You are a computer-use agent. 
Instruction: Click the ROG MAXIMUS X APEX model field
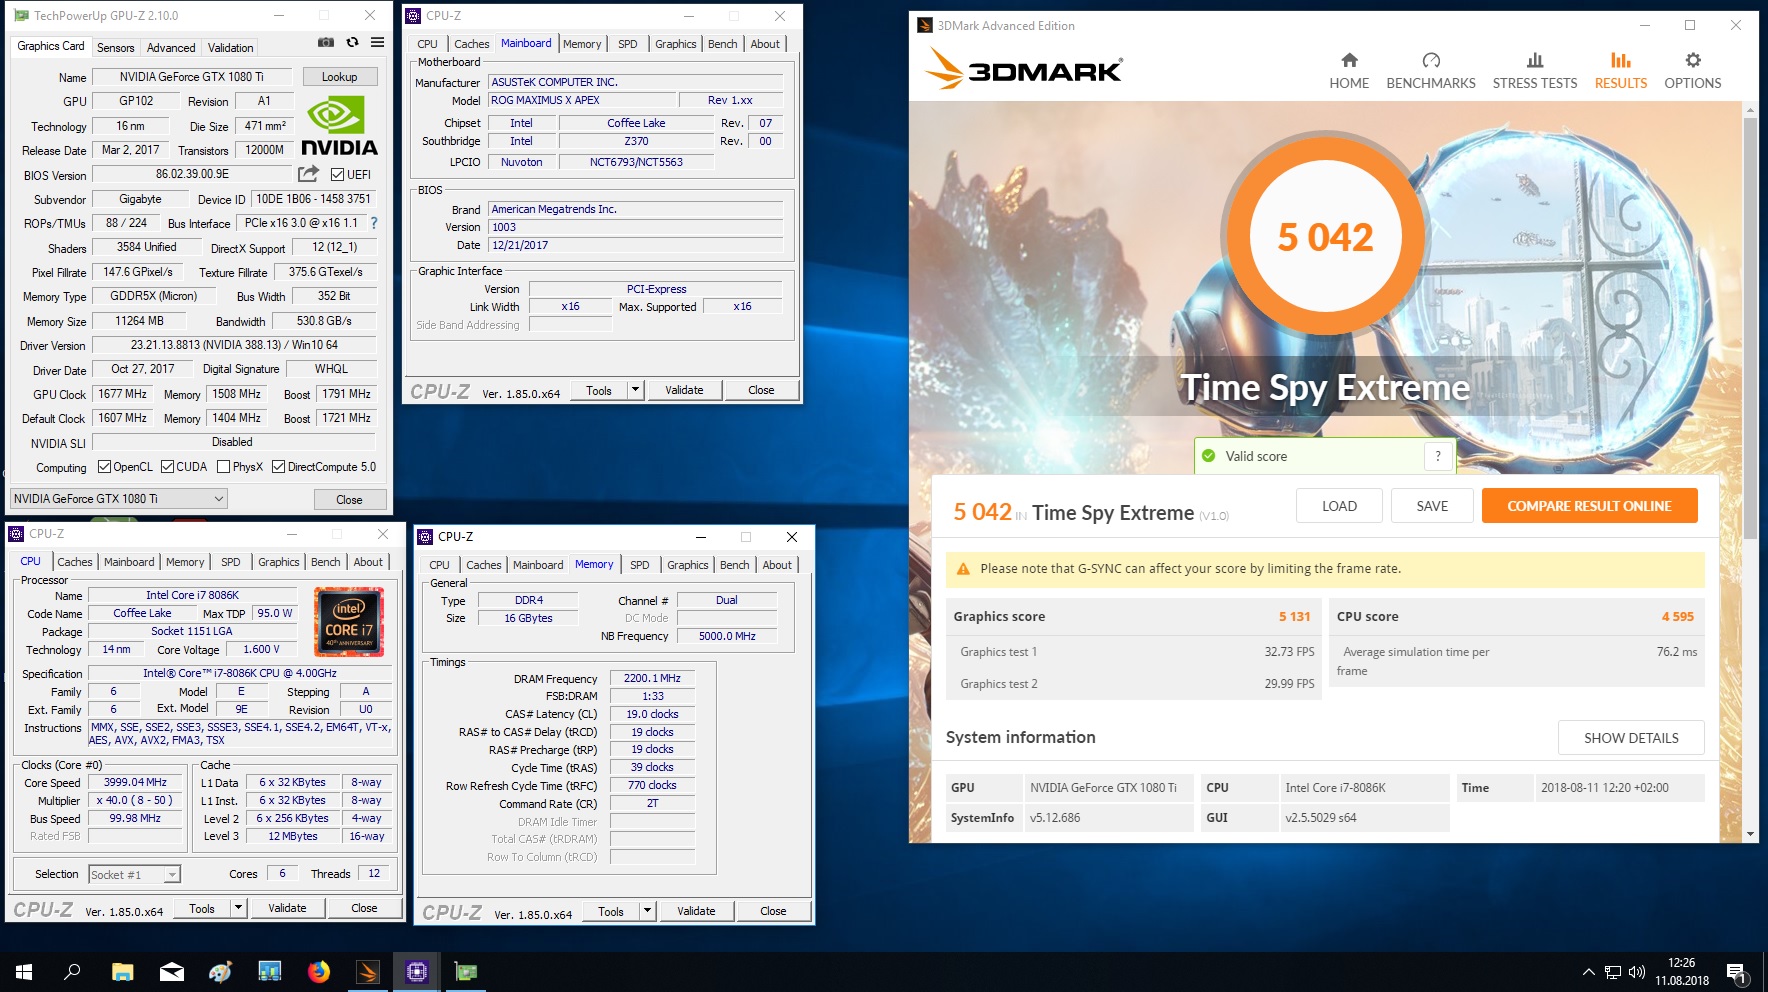580,100
